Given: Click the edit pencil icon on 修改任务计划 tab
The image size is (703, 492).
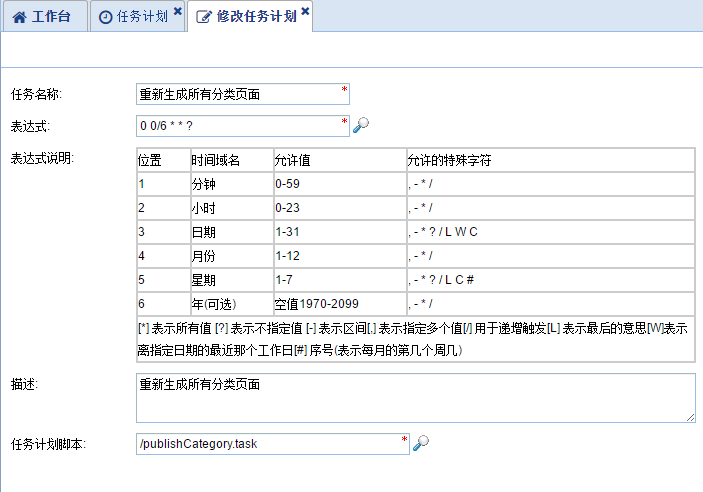Looking at the screenshot, I should [x=204, y=17].
